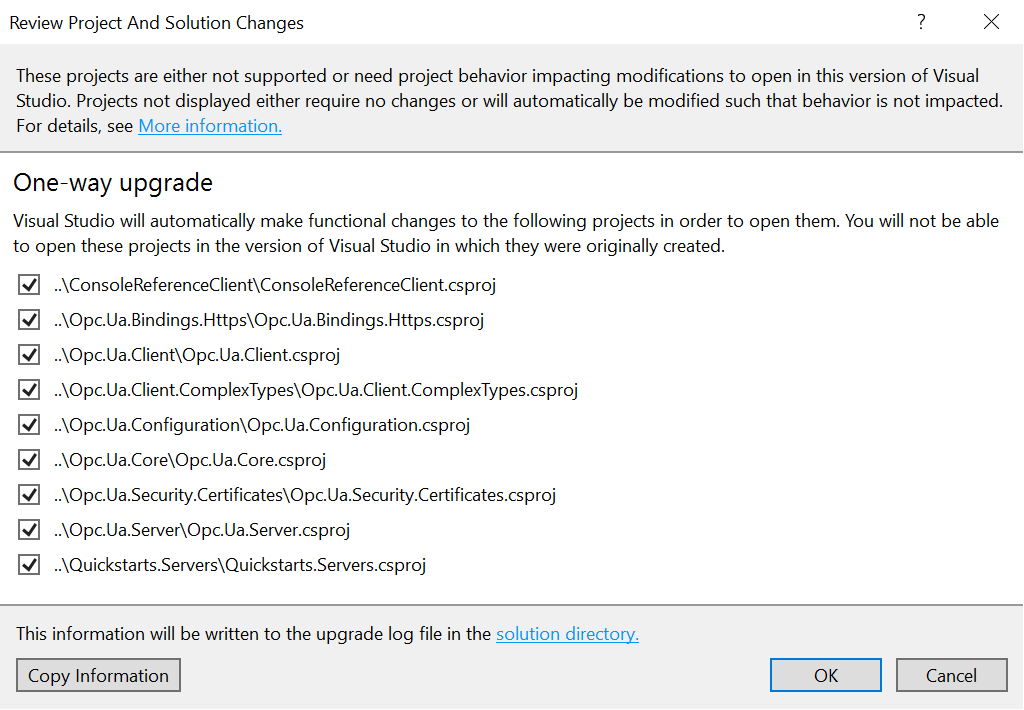Open the More information link
The image size is (1024, 710).
point(209,126)
